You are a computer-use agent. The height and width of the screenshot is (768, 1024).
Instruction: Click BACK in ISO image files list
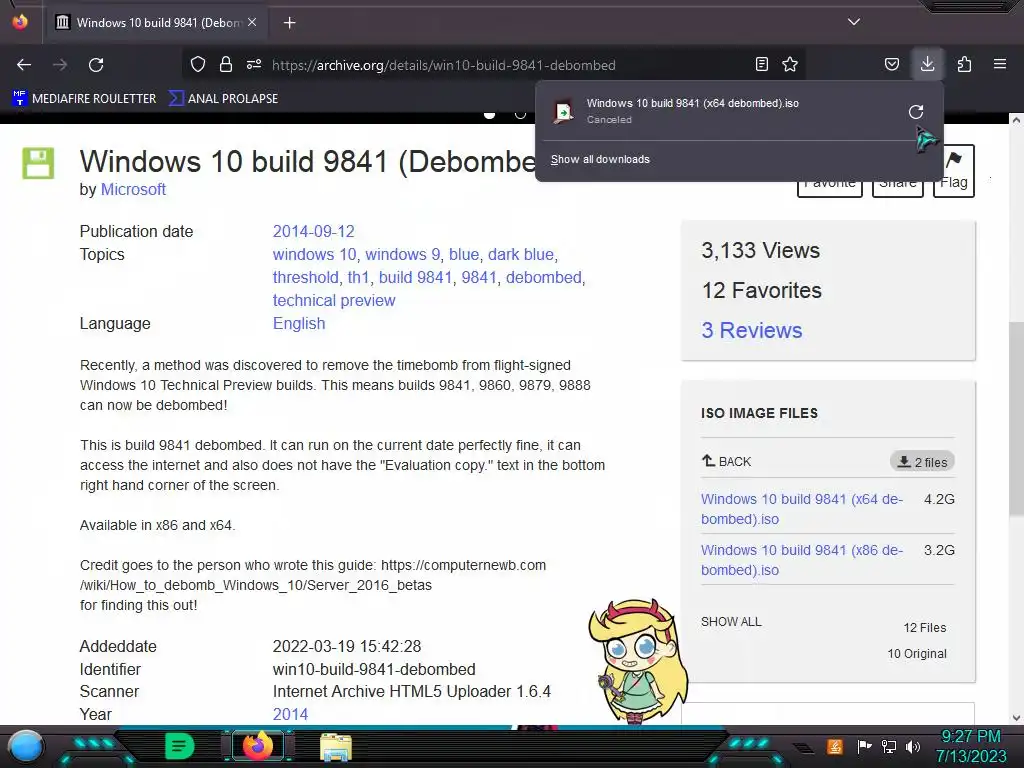[x=726, y=461]
